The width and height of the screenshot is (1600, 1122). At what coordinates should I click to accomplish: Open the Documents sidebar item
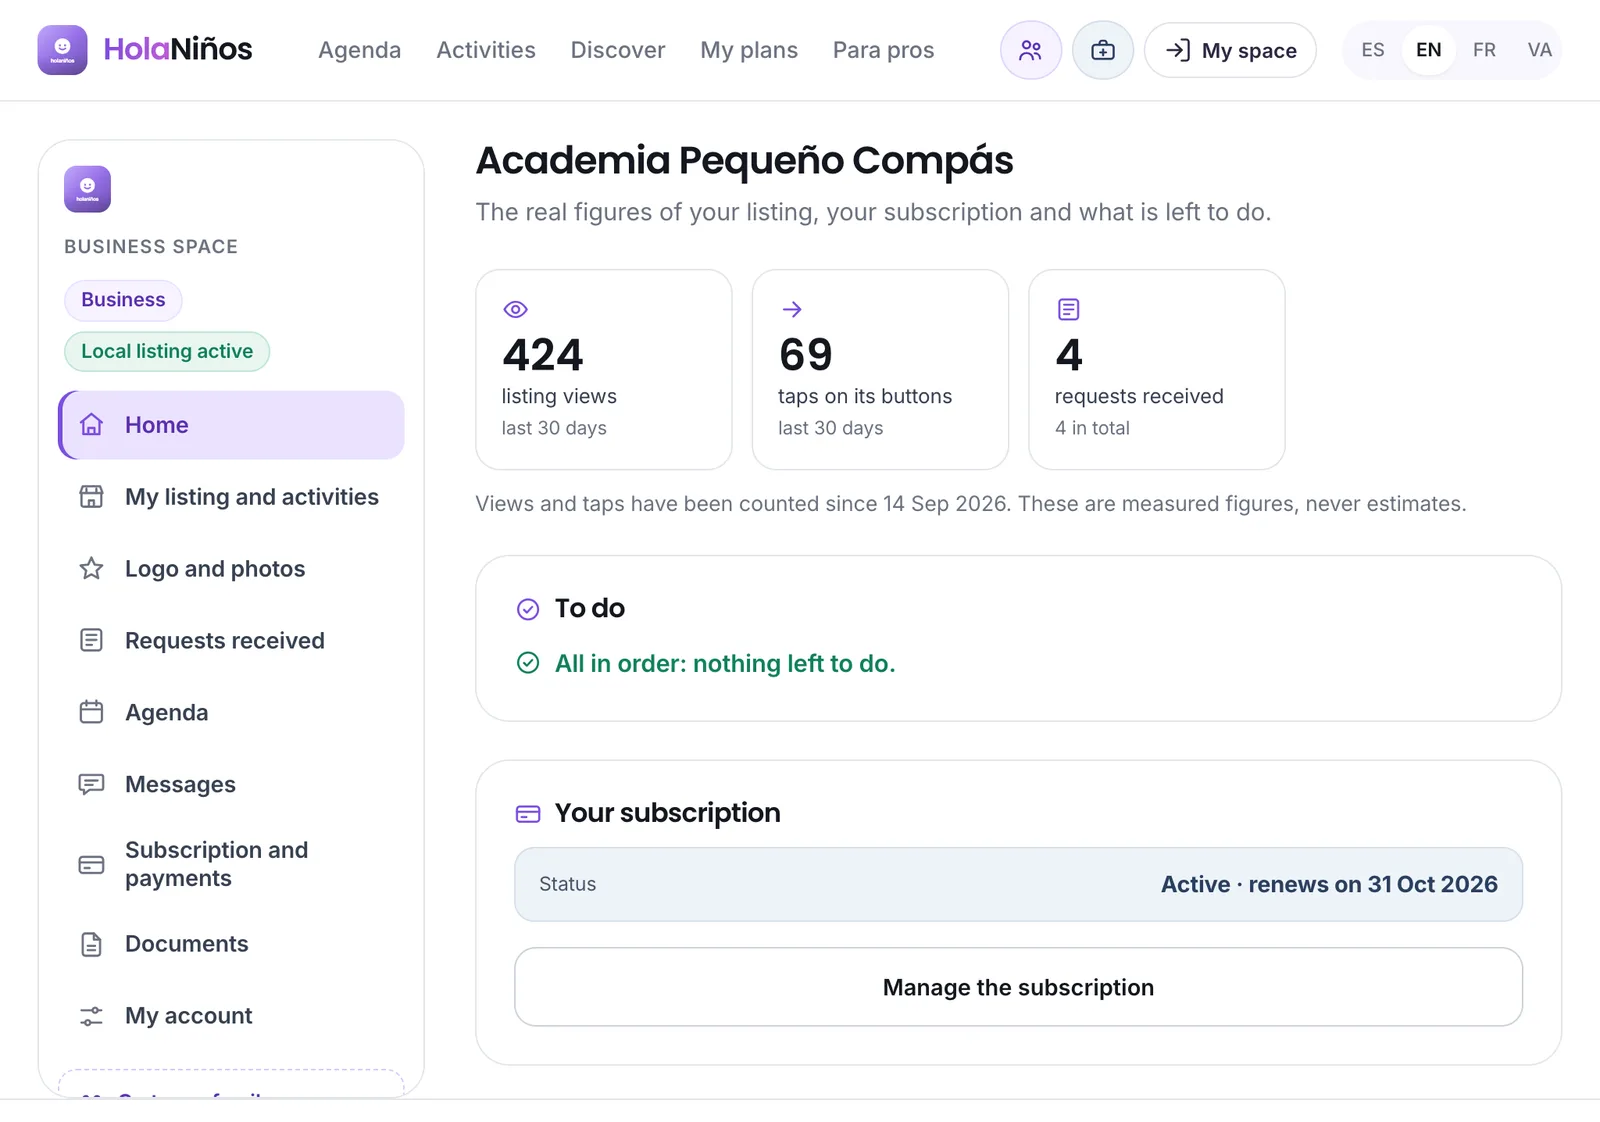point(232,944)
